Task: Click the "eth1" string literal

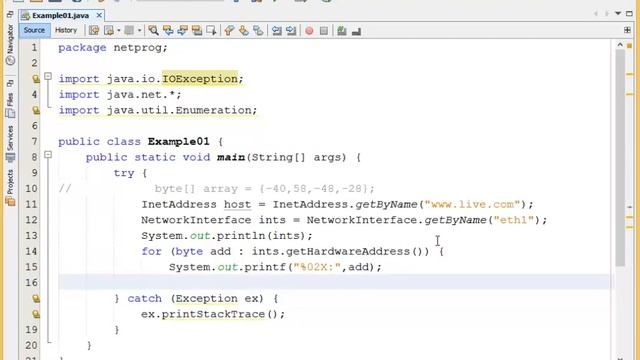Action: 514,220
